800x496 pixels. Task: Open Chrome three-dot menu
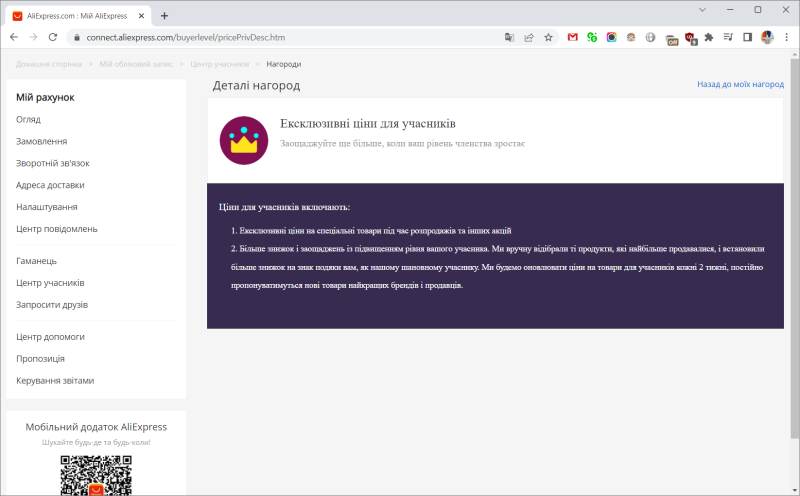tap(786, 37)
